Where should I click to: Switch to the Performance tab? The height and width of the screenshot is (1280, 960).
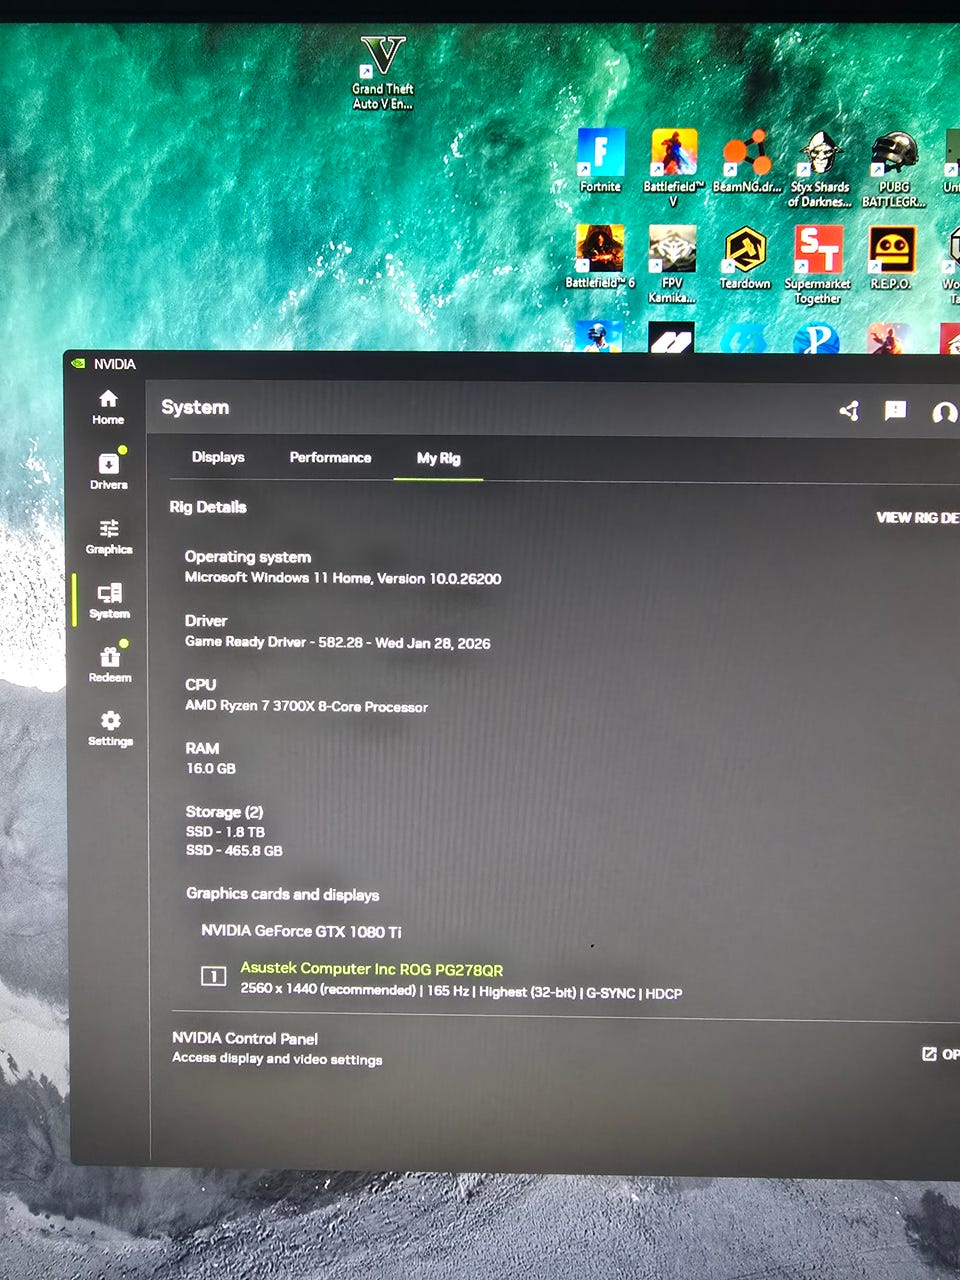click(x=330, y=457)
